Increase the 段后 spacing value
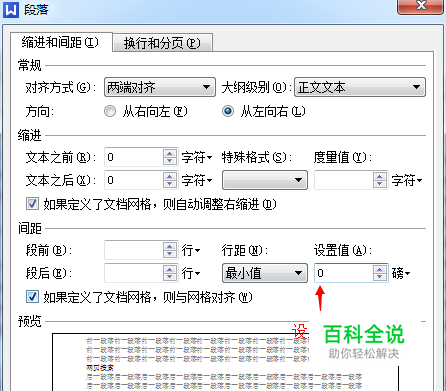 click(170, 269)
